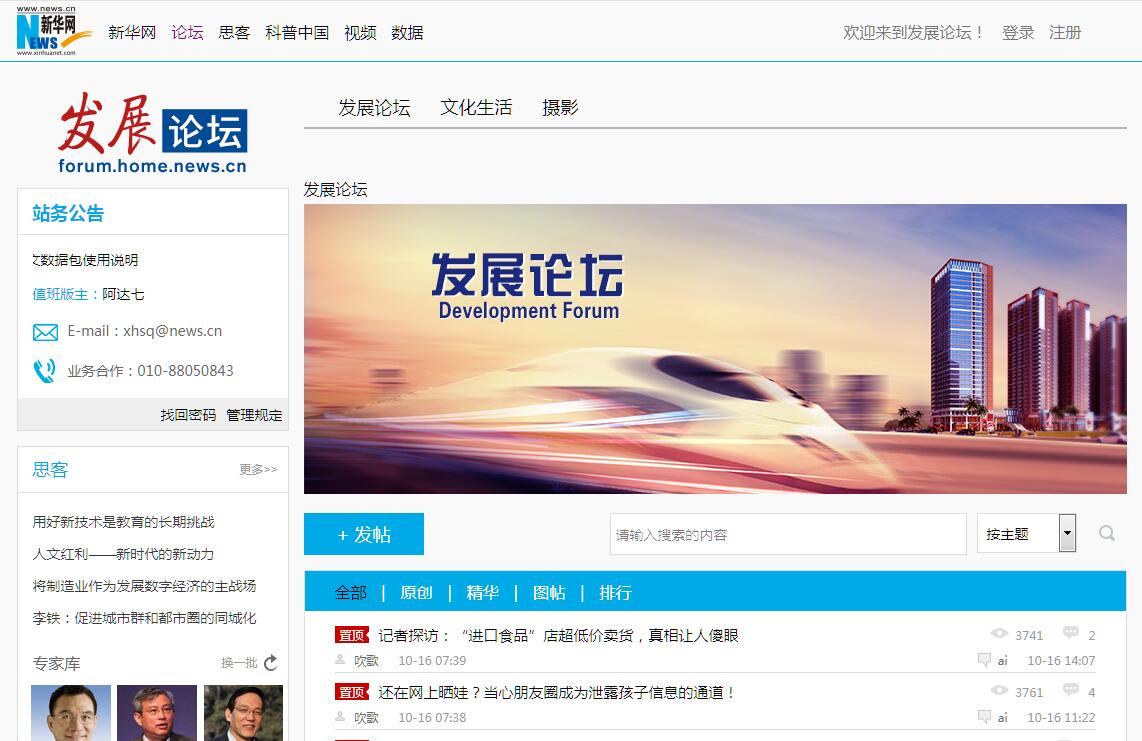Click the 登录 link
The height and width of the screenshot is (741, 1142).
[x=1018, y=32]
